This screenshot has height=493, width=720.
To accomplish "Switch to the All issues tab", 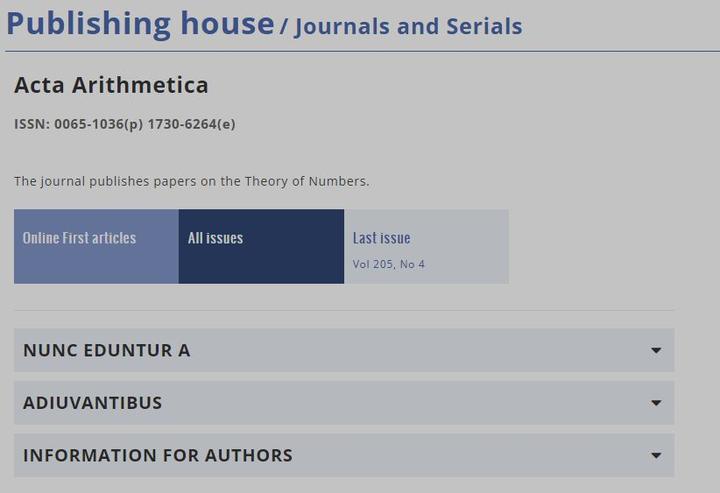I will [216, 238].
